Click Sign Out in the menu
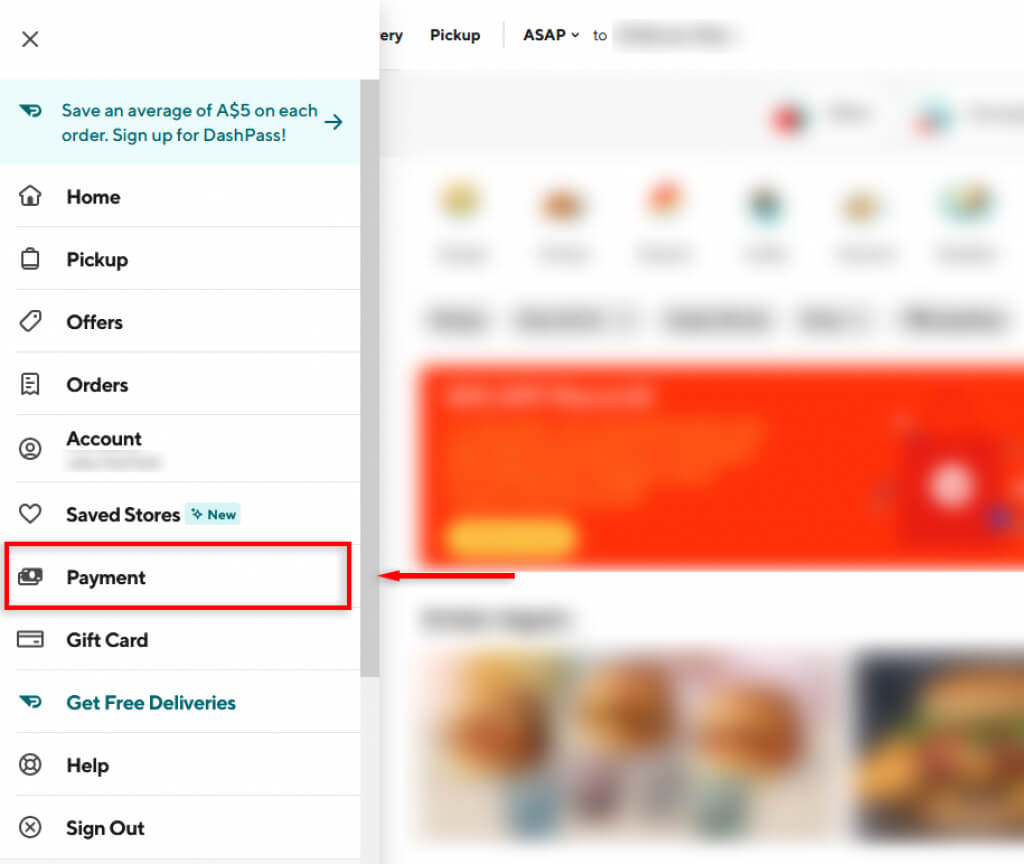Image resolution: width=1024 pixels, height=864 pixels. 105,828
